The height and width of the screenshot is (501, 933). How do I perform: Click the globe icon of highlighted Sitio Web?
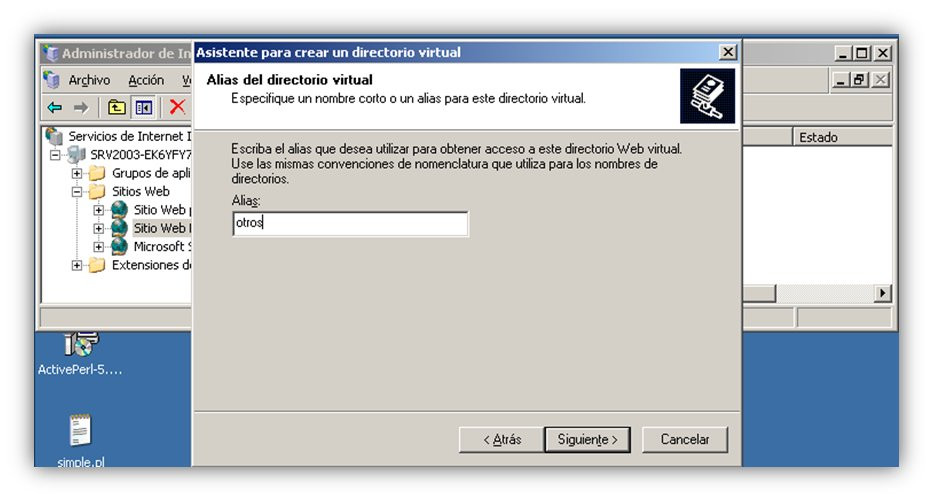119,228
